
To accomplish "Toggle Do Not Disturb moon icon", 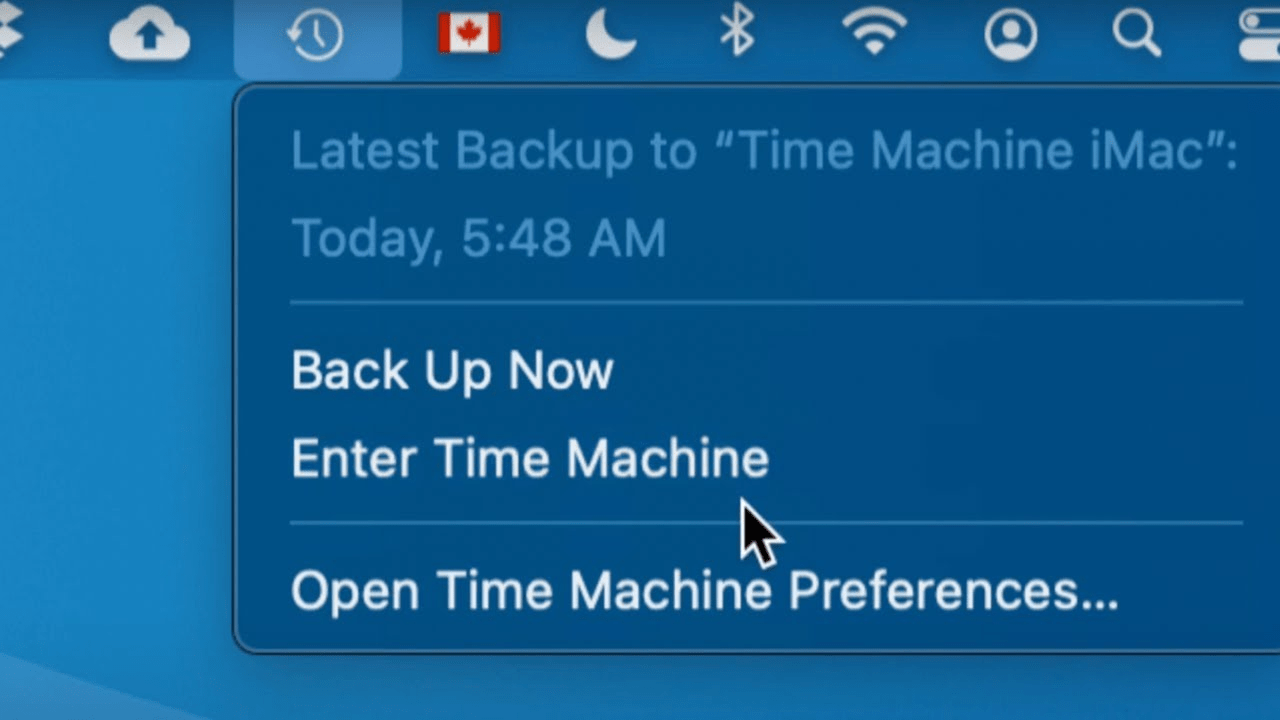I will click(x=610, y=35).
